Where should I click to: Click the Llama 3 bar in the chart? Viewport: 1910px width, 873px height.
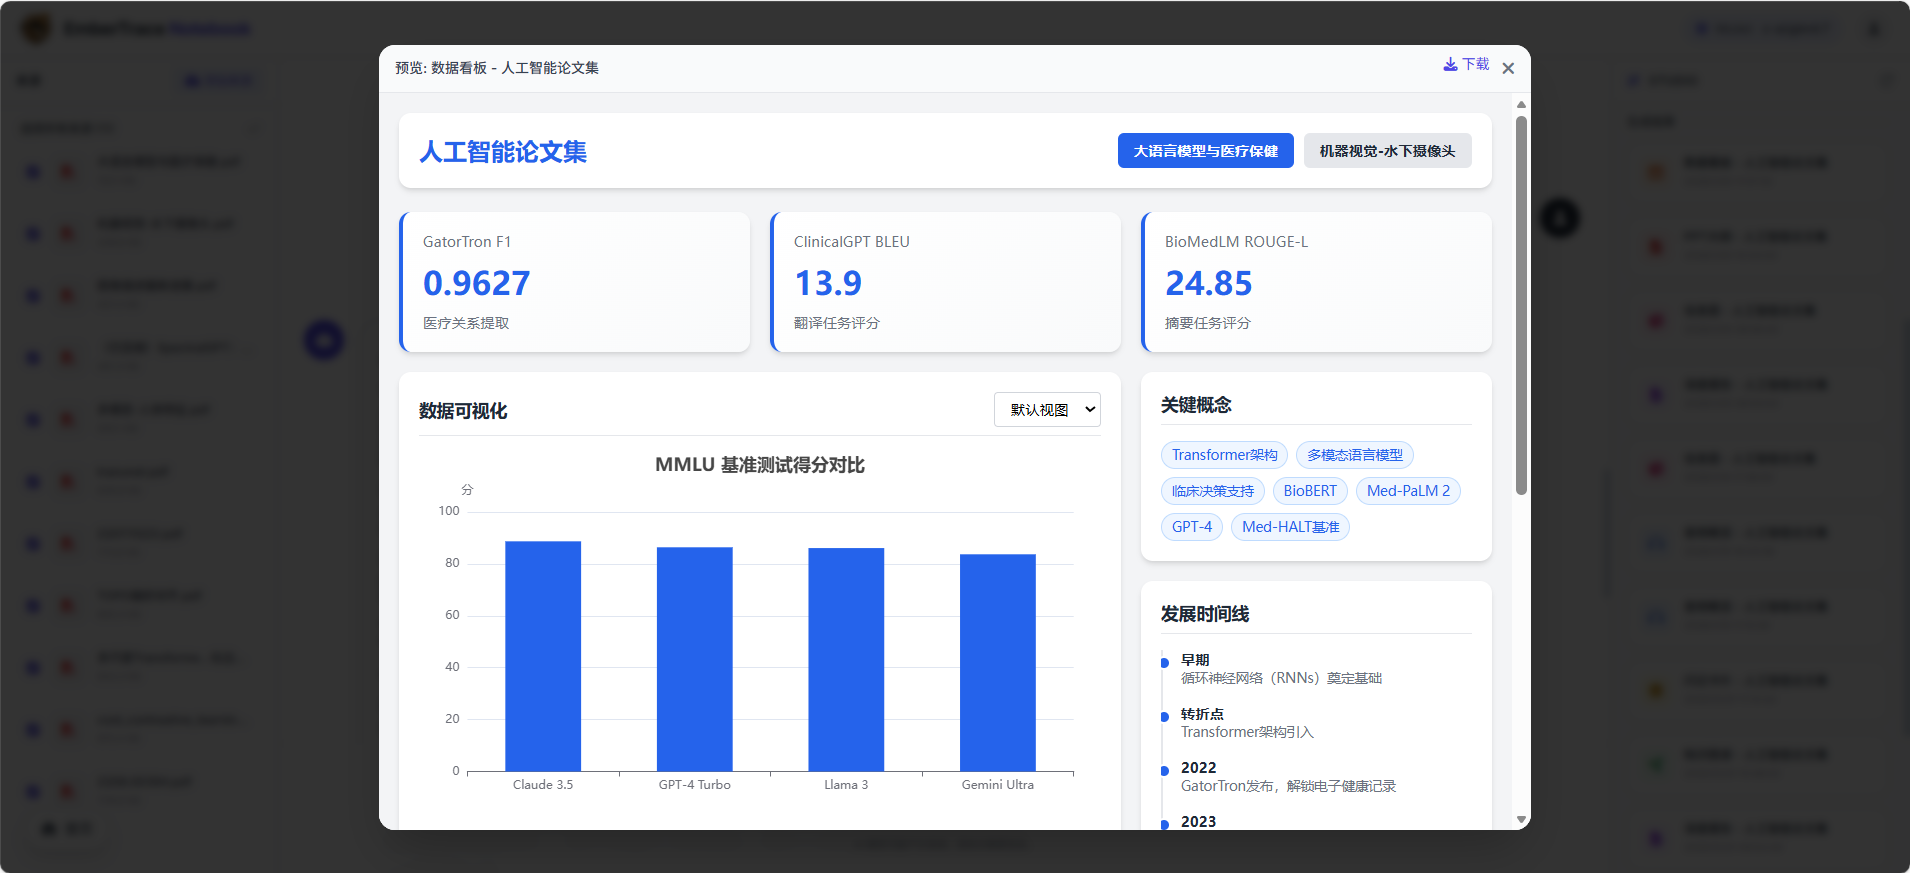tap(846, 660)
